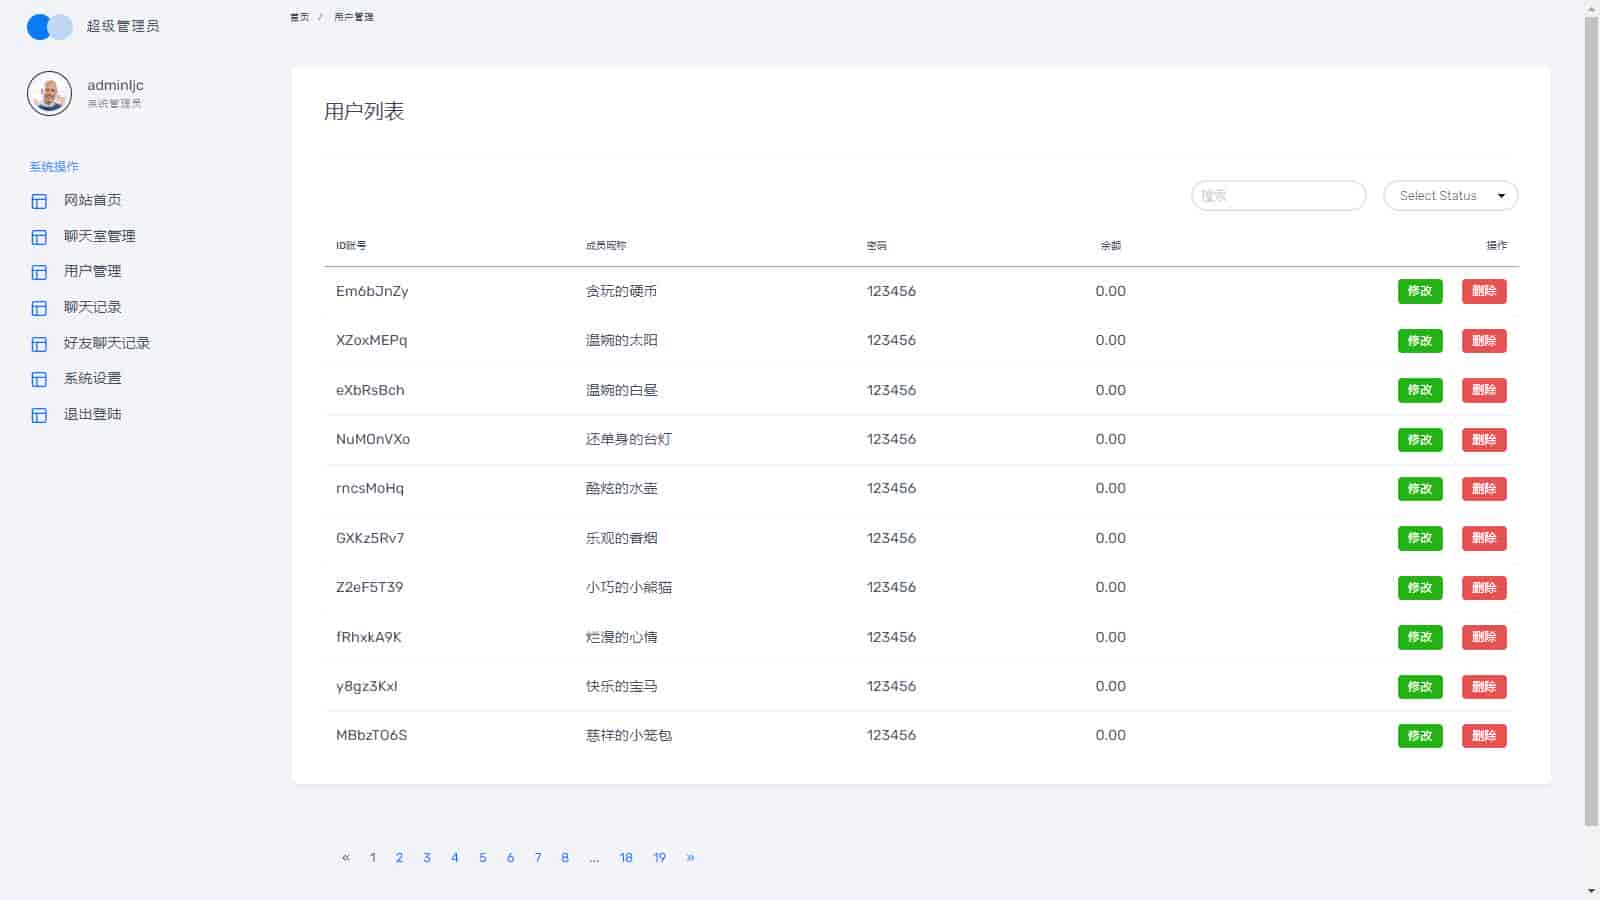Click the 首页 breadcrumb link
The image size is (1600, 900).
pos(299,17)
